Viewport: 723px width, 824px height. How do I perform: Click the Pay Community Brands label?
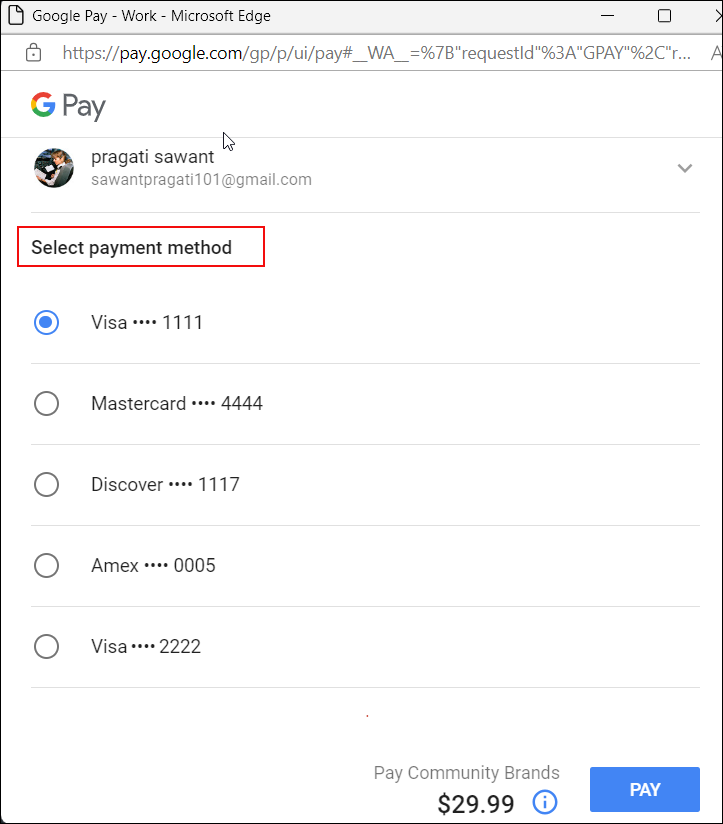pos(466,772)
